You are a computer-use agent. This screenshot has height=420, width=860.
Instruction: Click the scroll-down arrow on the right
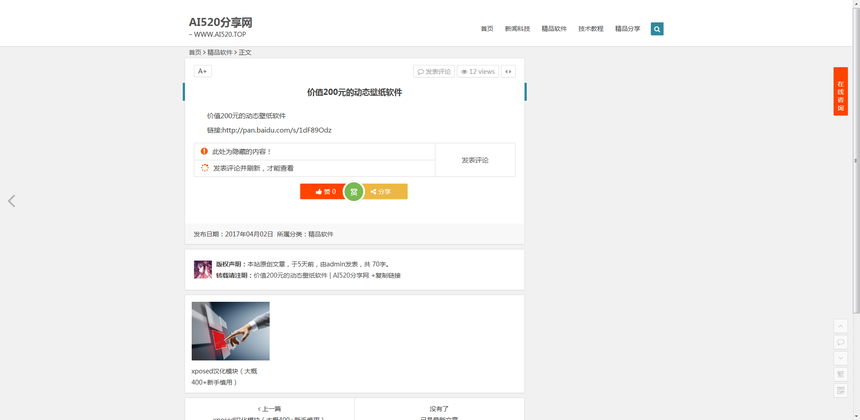(840, 358)
